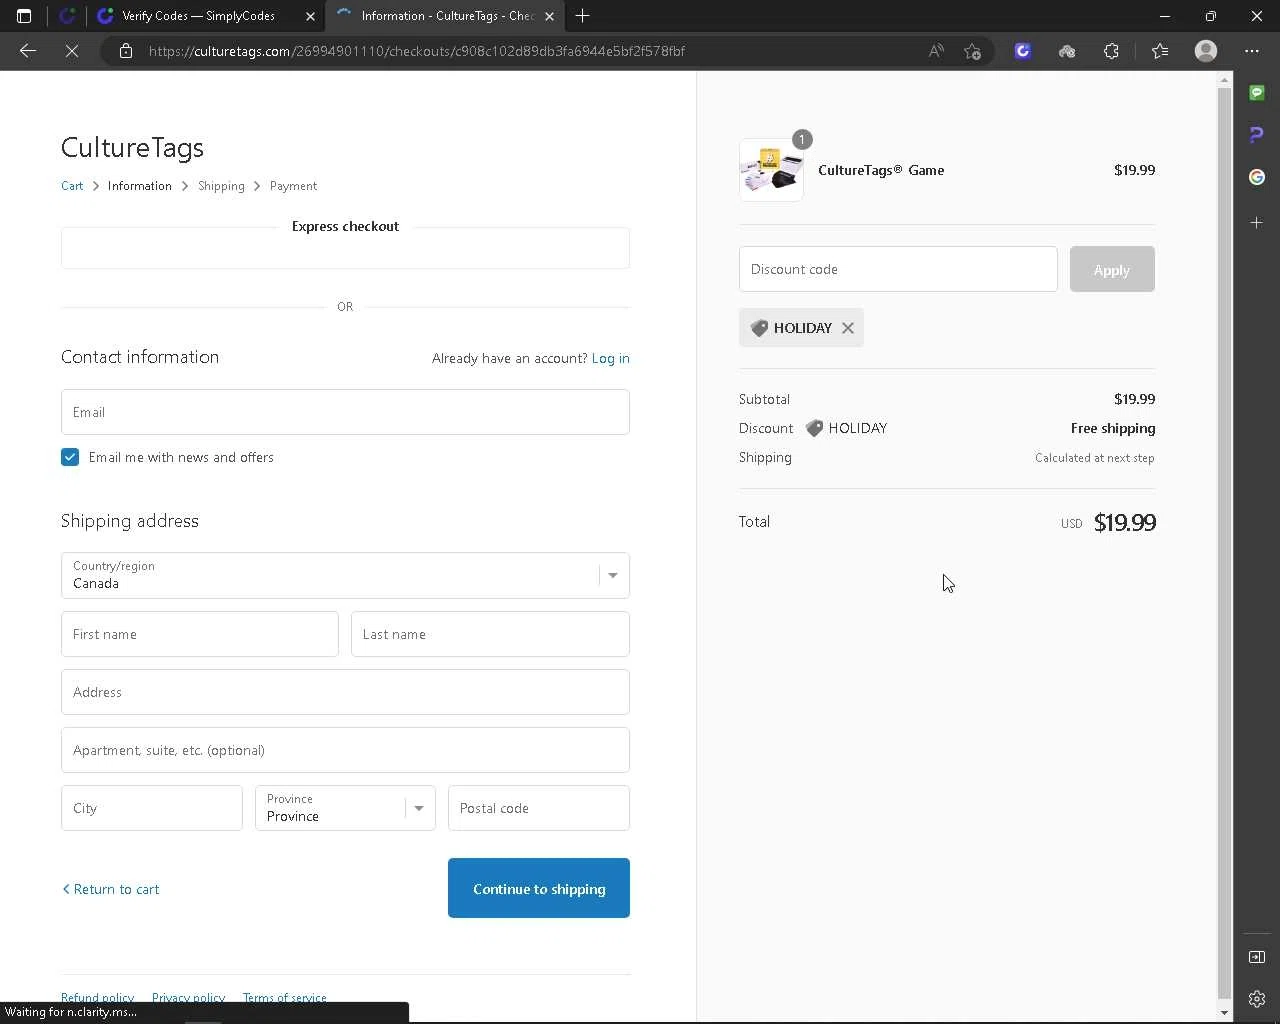1280x1024 pixels.
Task: Click the CultureTags Game product thumbnail
Action: tap(771, 170)
